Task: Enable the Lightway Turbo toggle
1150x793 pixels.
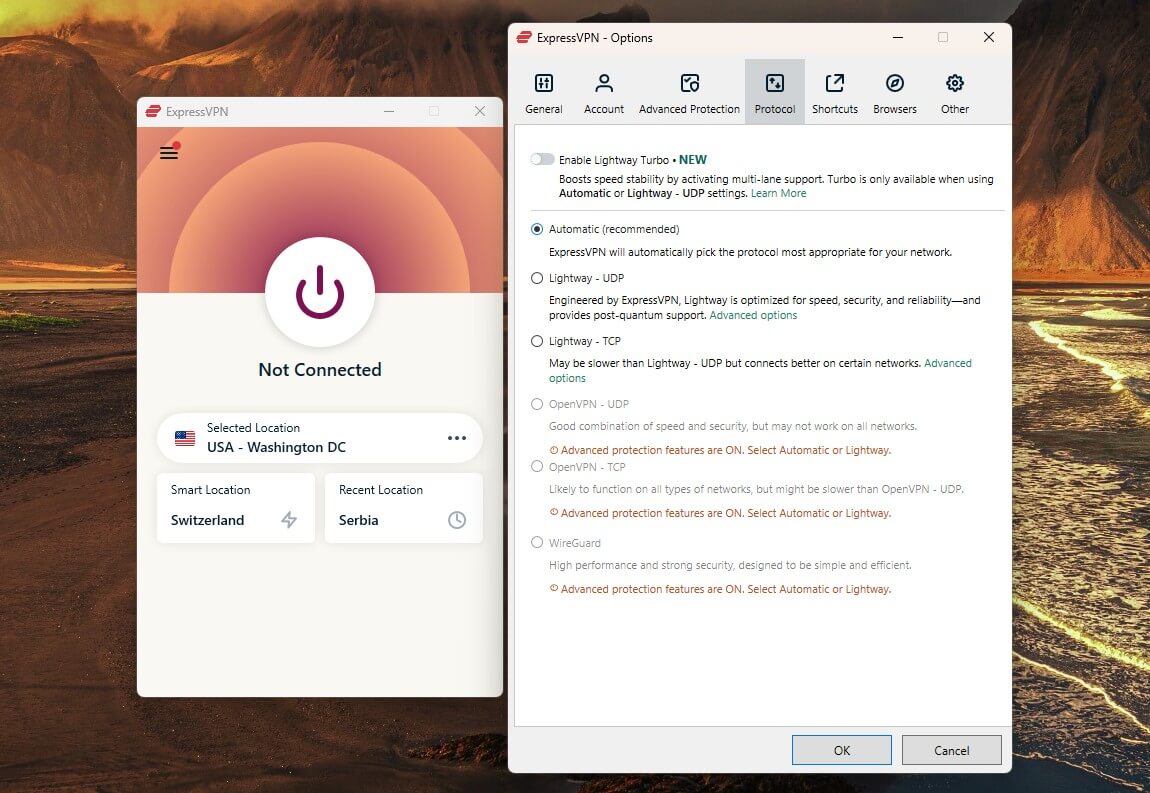Action: click(542, 159)
